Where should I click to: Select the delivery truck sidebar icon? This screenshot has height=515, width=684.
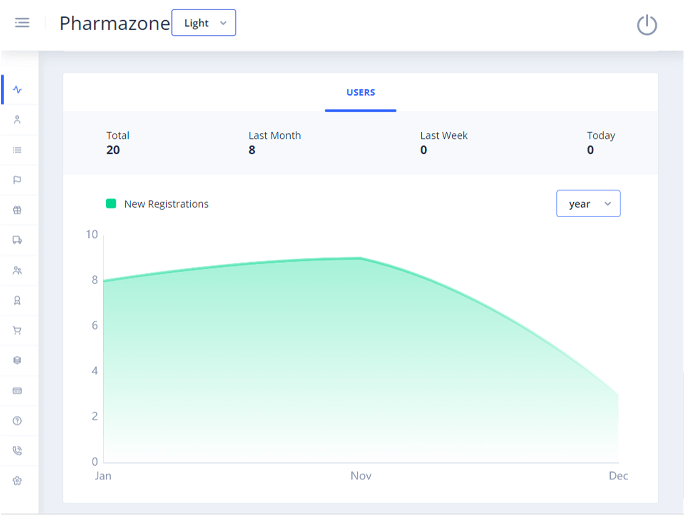pyautogui.click(x=18, y=240)
